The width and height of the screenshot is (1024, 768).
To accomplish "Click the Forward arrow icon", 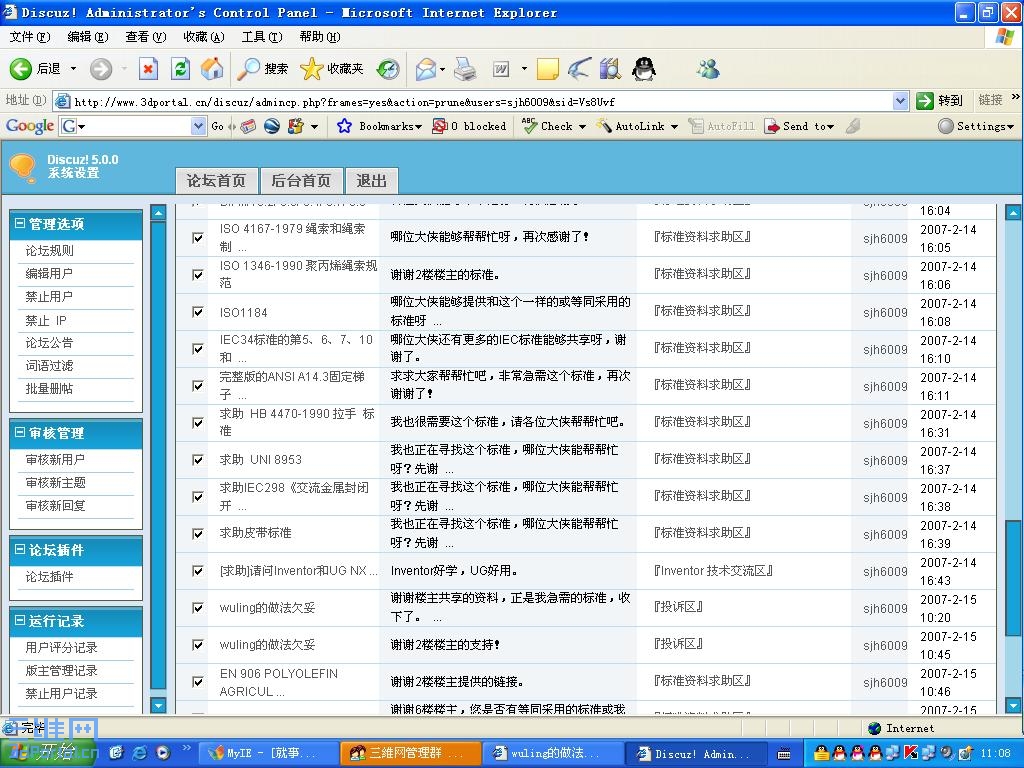I will pyautogui.click(x=101, y=69).
